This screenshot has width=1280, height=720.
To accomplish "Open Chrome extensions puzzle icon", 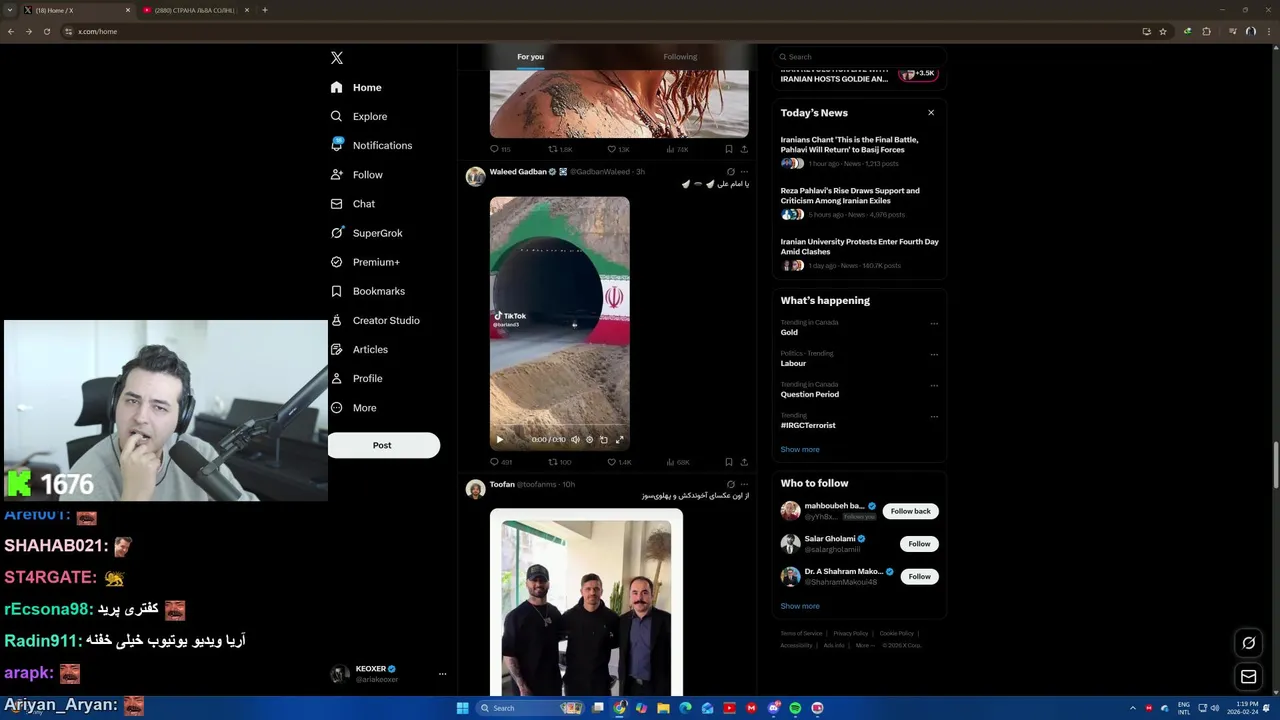I will [x=1206, y=31].
